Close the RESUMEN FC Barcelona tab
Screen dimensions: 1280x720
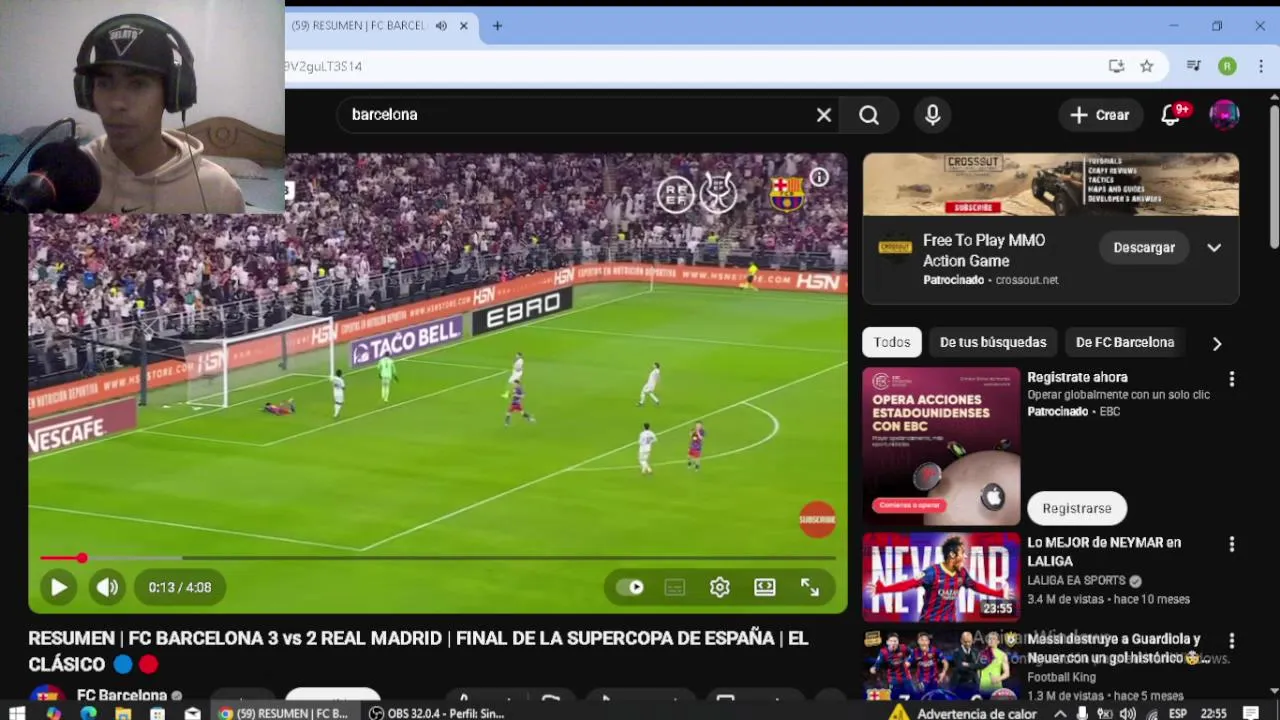[x=463, y=26]
